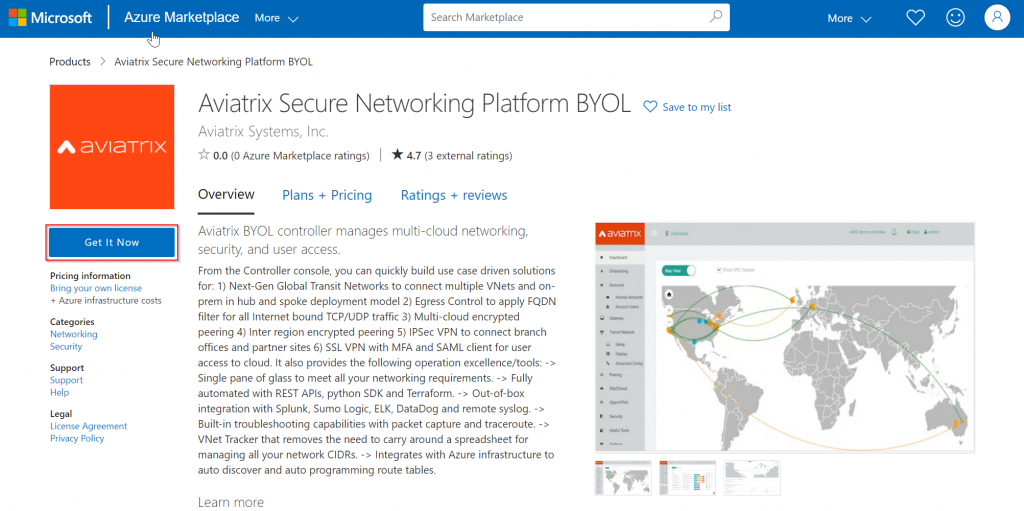The height and width of the screenshot is (511, 1024).
Task: Click the Save to my list heart icon
Action: point(650,107)
